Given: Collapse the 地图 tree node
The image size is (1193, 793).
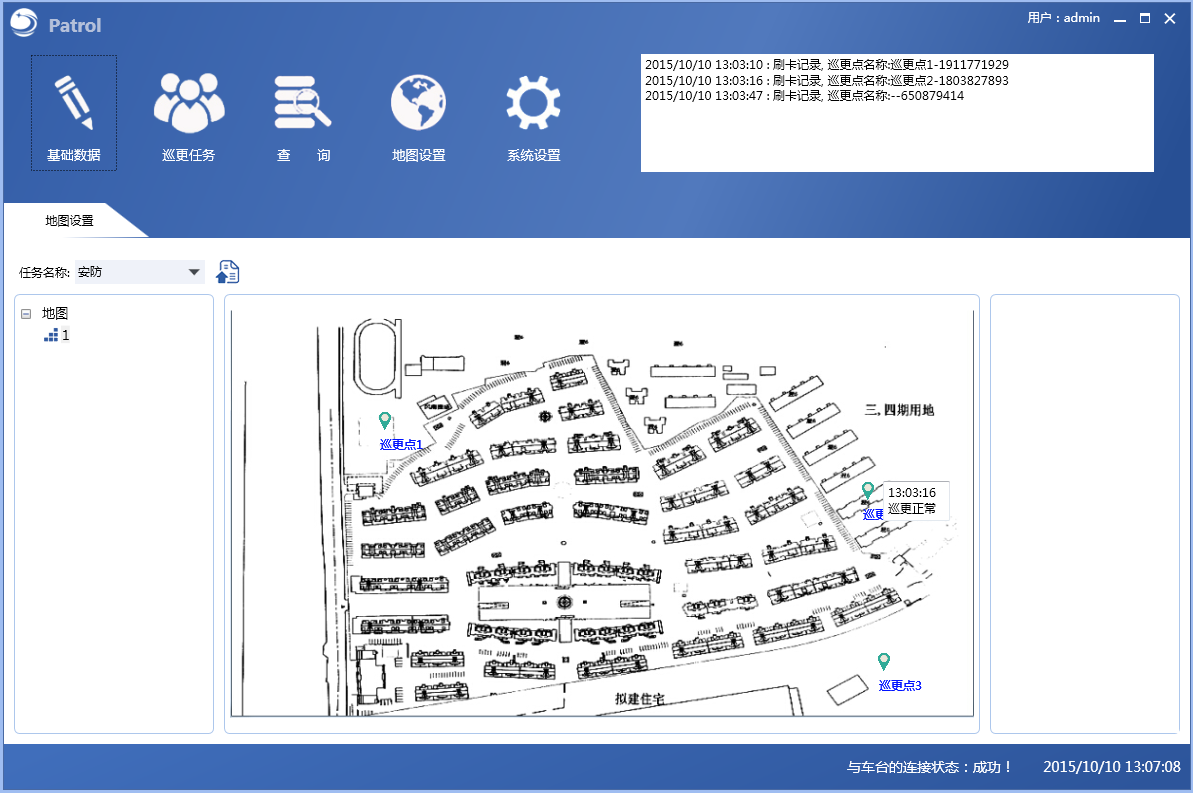Looking at the screenshot, I should [x=26, y=314].
